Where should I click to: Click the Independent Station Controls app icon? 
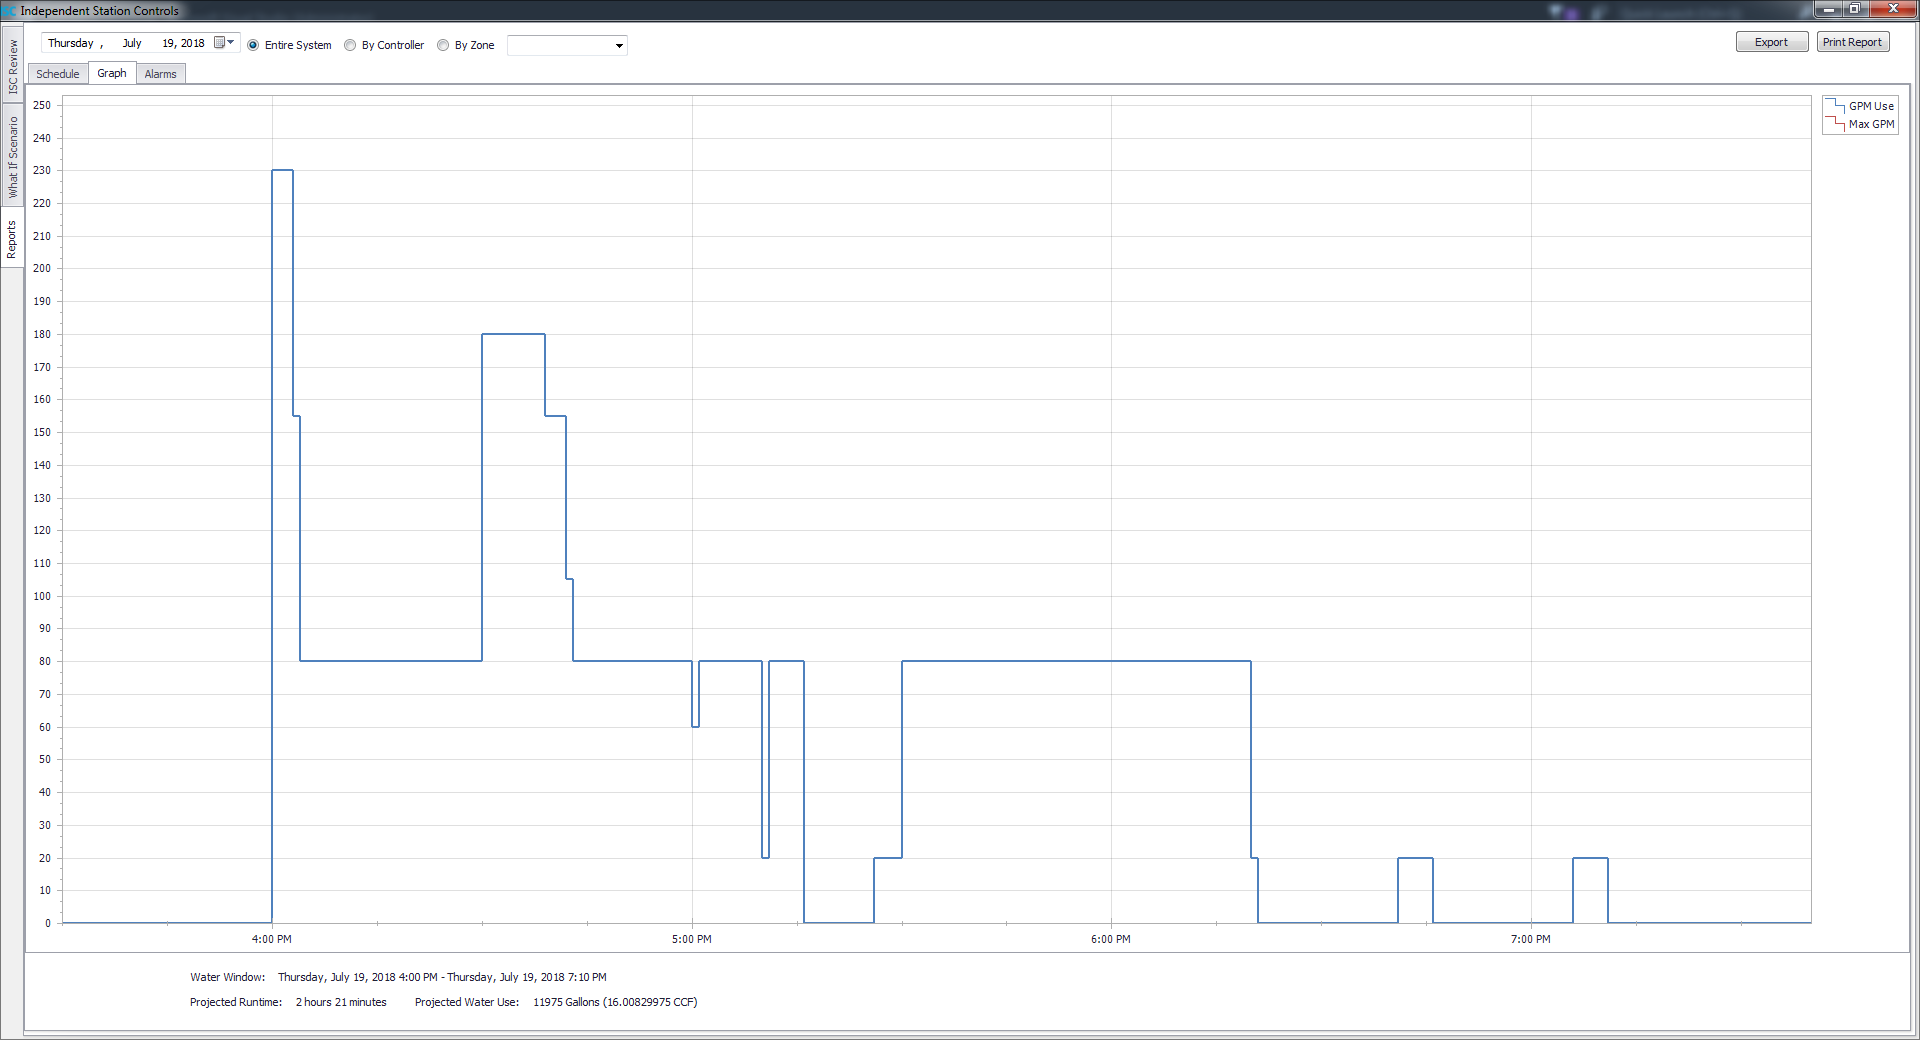pyautogui.click(x=9, y=10)
